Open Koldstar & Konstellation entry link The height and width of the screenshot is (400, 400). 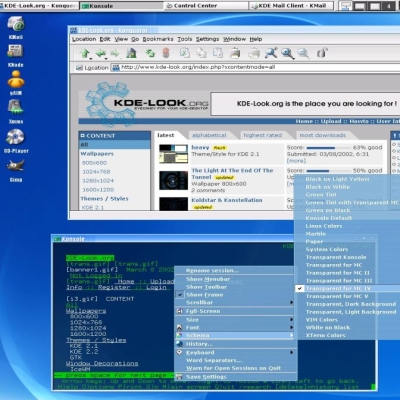point(227,200)
